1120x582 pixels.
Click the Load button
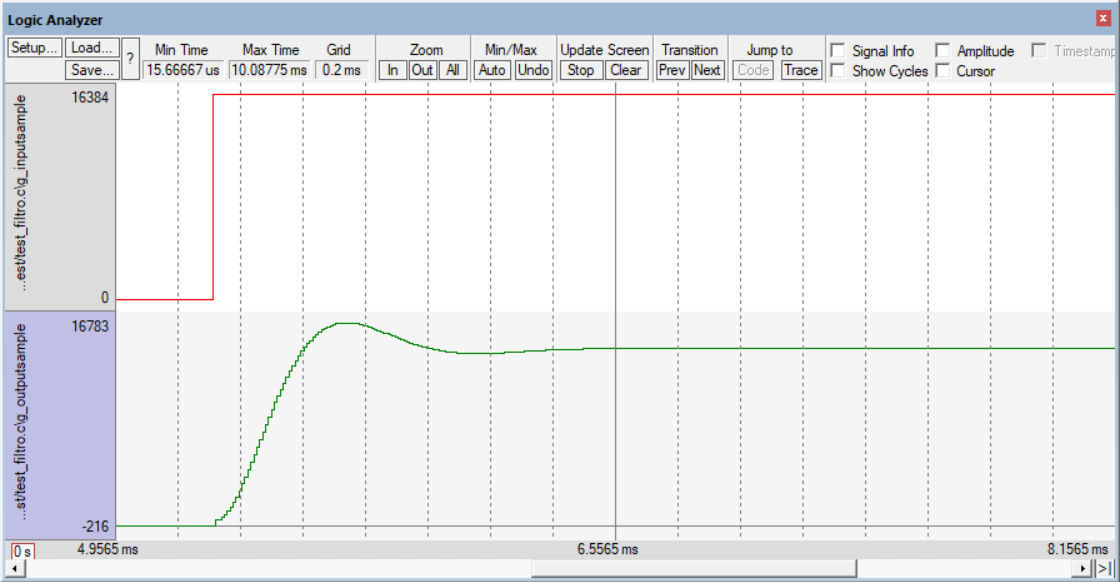coord(93,49)
